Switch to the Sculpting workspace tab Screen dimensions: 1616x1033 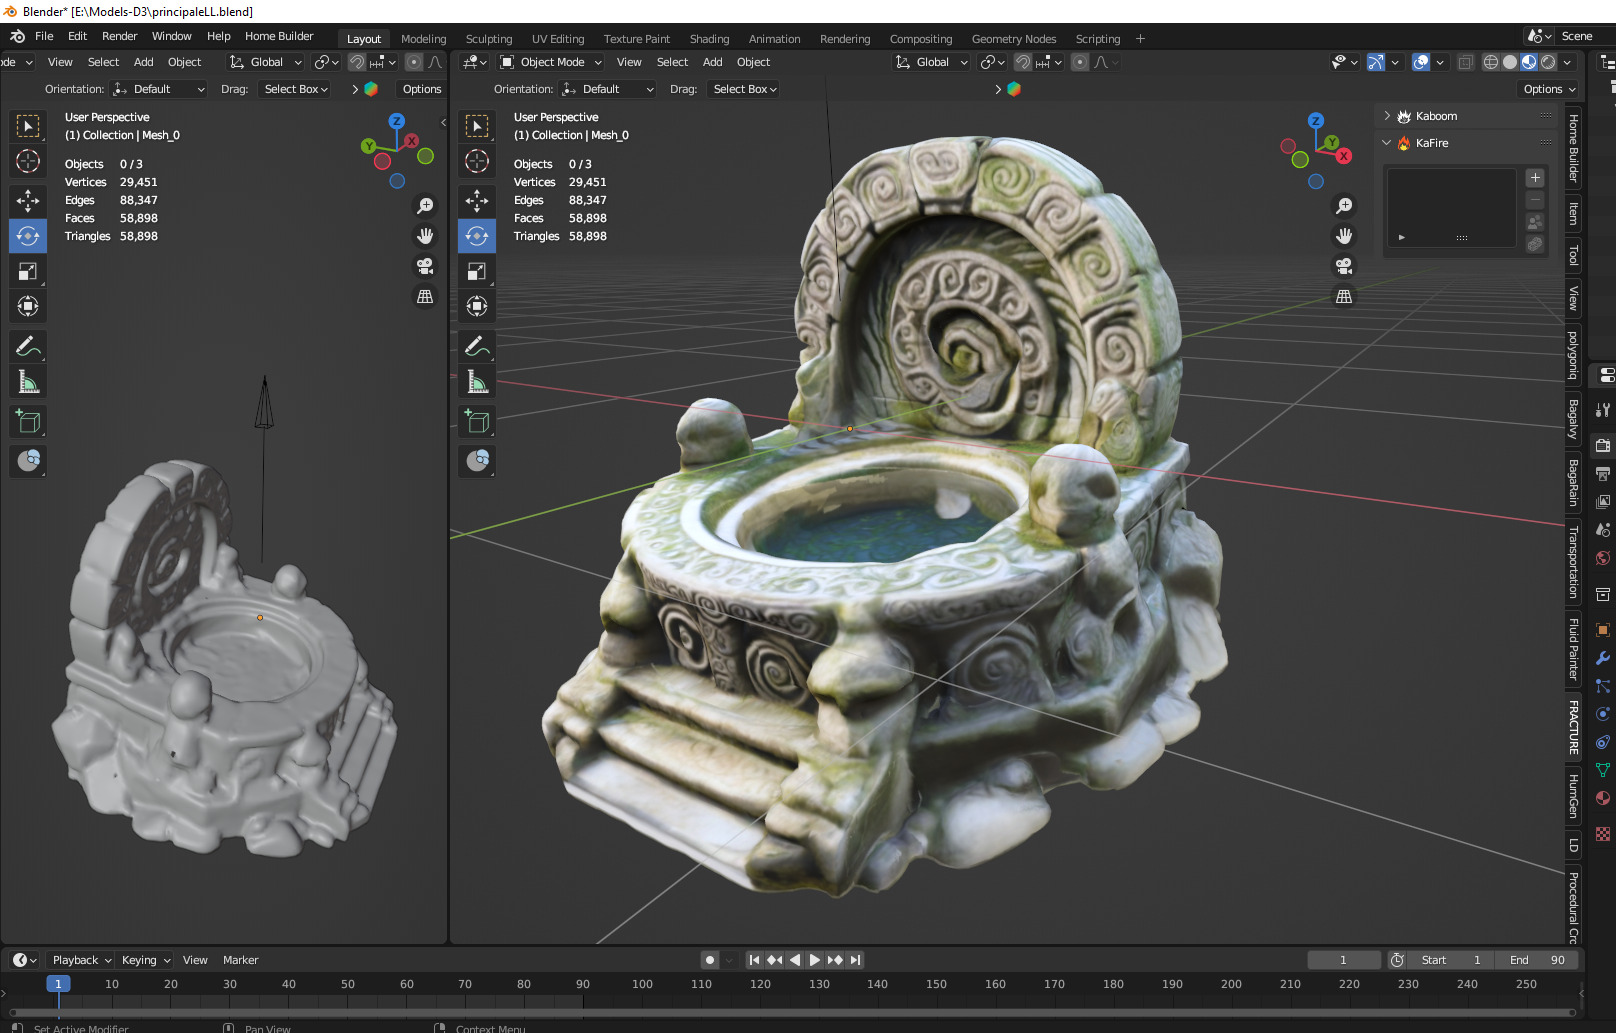pos(489,39)
